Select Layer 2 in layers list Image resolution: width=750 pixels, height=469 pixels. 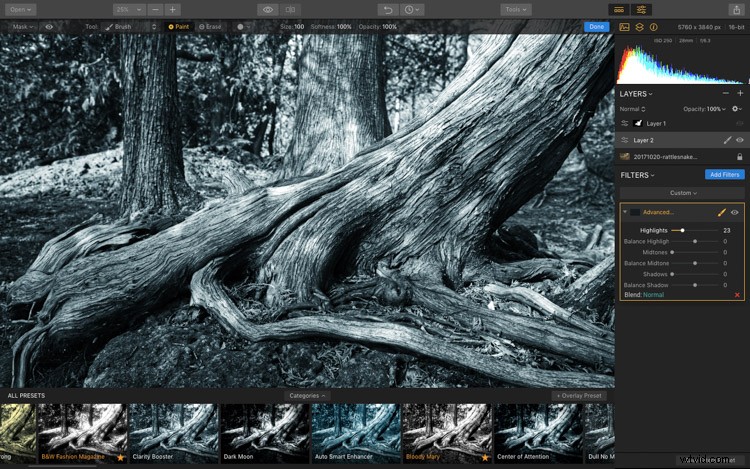[x=682, y=140]
